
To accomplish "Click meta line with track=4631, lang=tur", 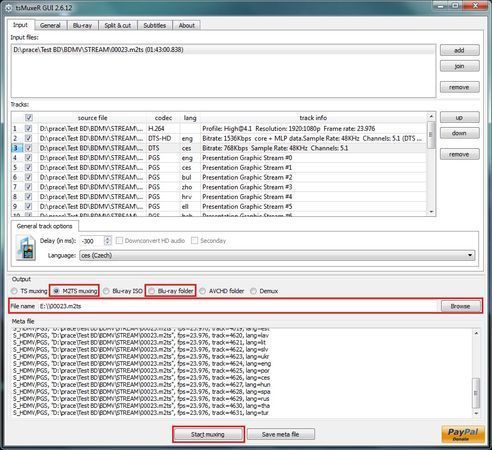I will coord(141,413).
